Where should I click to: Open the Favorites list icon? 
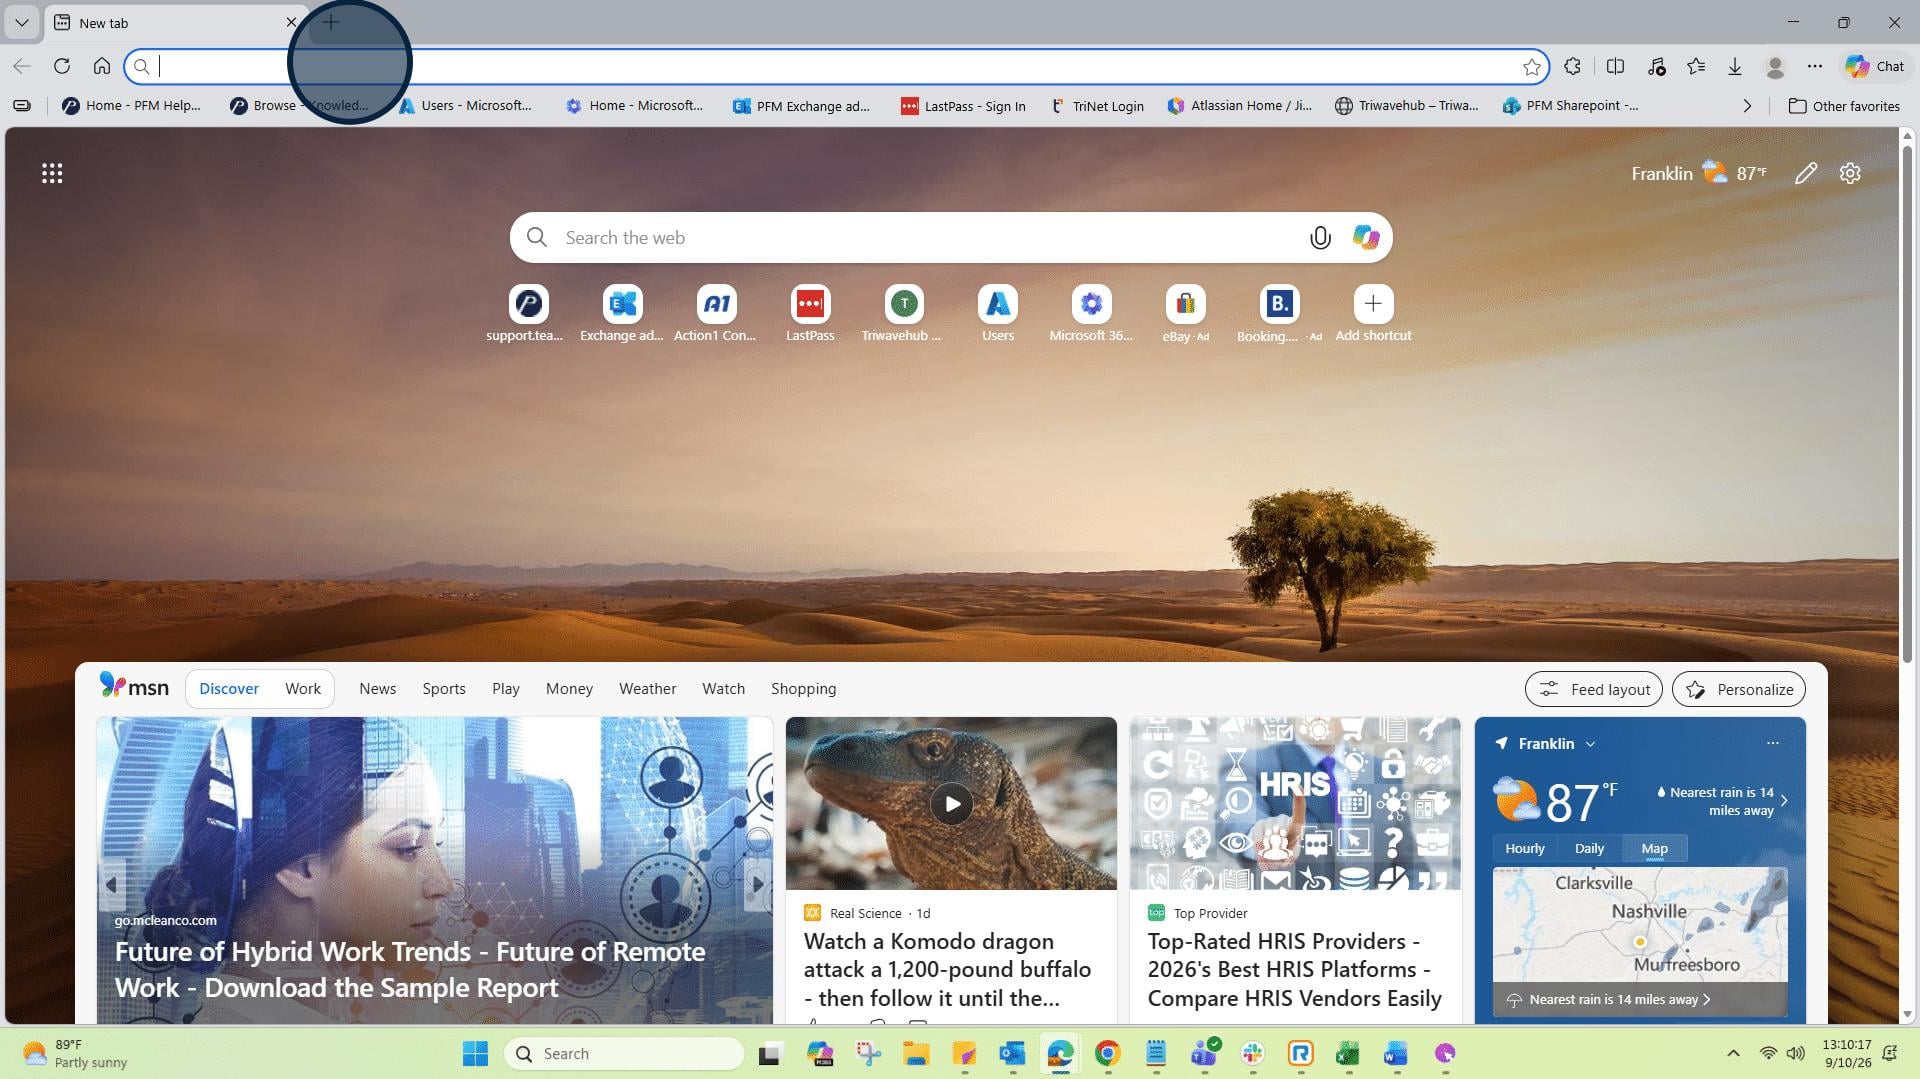point(1696,66)
